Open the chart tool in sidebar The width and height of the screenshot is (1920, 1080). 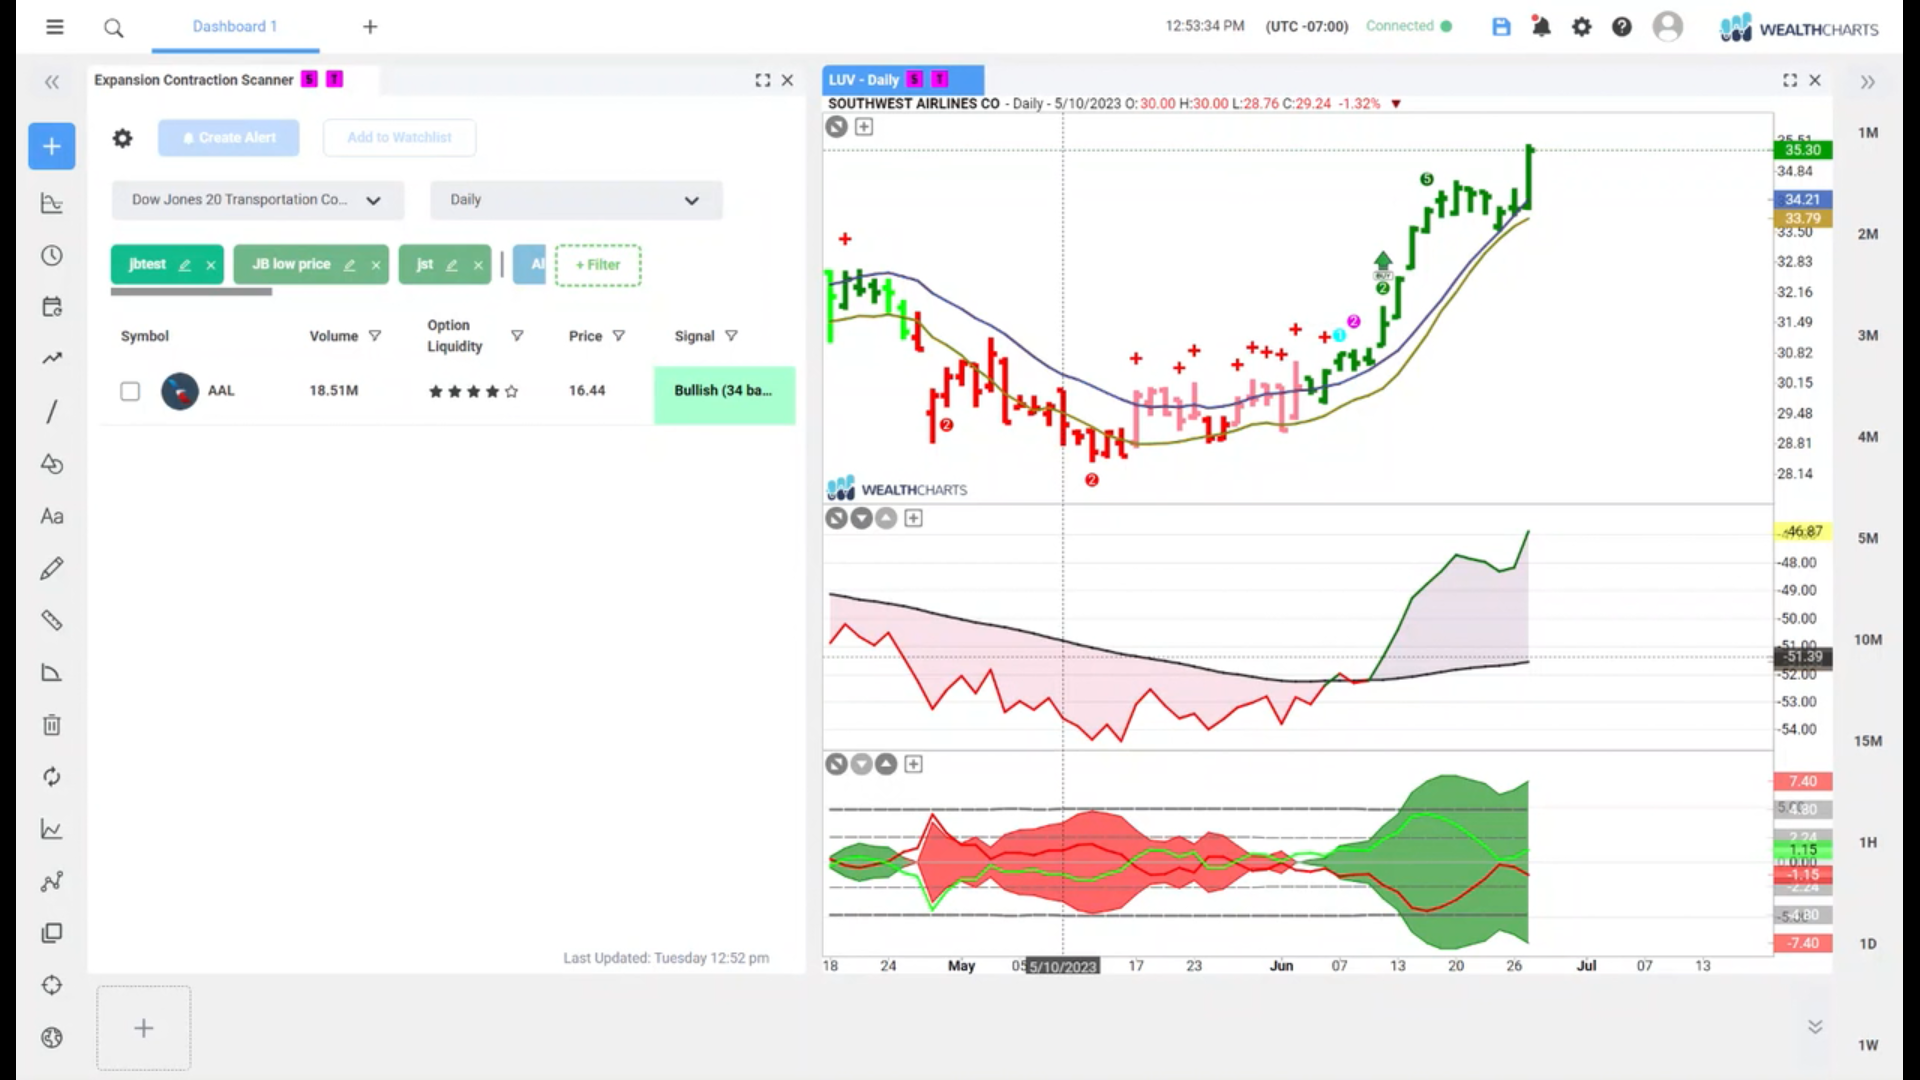tap(52, 203)
